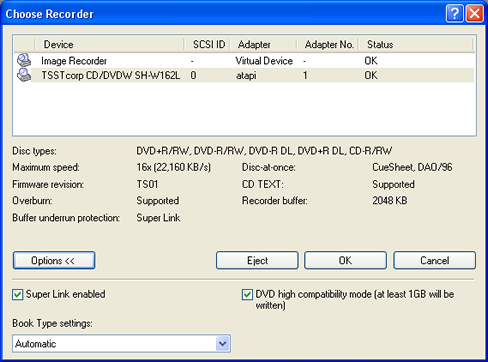Image resolution: width=488 pixels, height=362 pixels.
Task: Click the Adapter No. column header
Action: pos(328,44)
